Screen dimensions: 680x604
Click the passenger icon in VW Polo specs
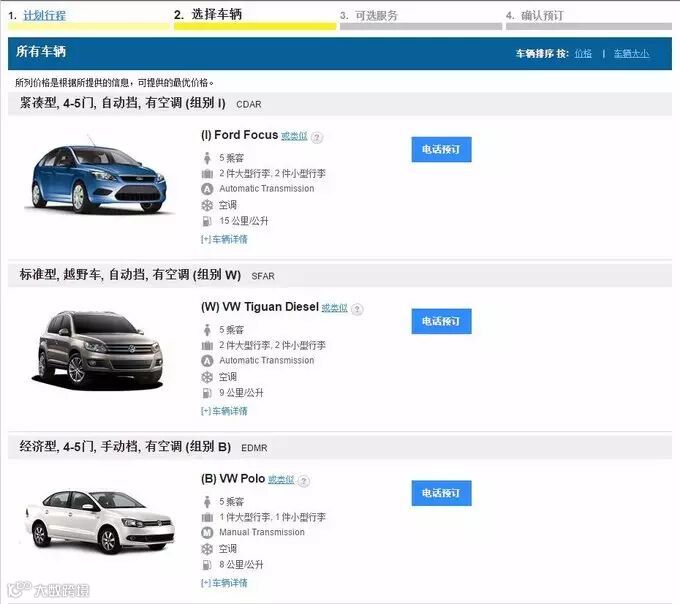click(207, 502)
